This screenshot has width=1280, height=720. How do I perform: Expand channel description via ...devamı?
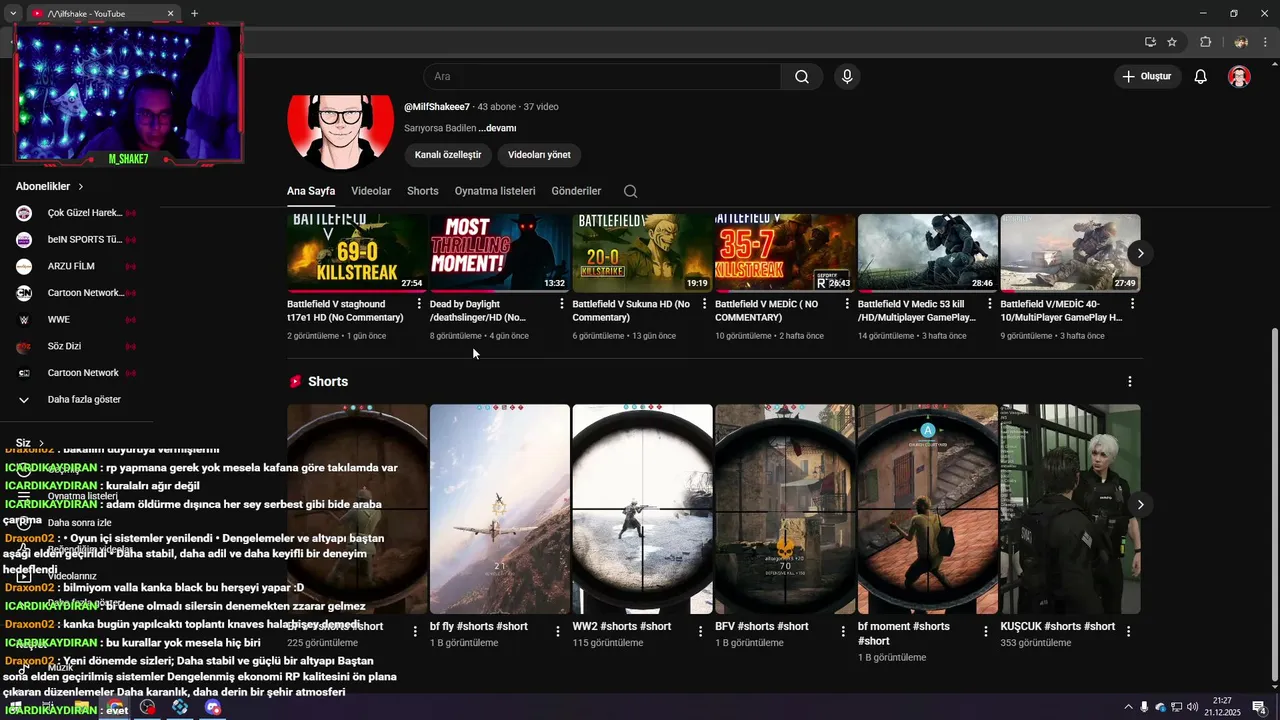pos(497,128)
